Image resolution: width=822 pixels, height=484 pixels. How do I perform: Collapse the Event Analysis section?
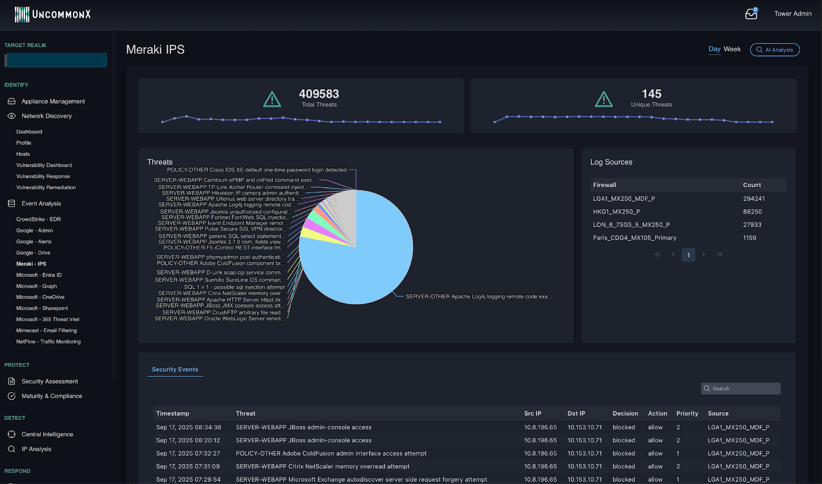point(41,203)
